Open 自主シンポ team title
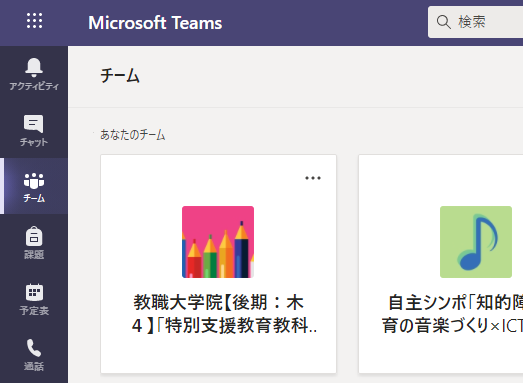 click(452, 314)
